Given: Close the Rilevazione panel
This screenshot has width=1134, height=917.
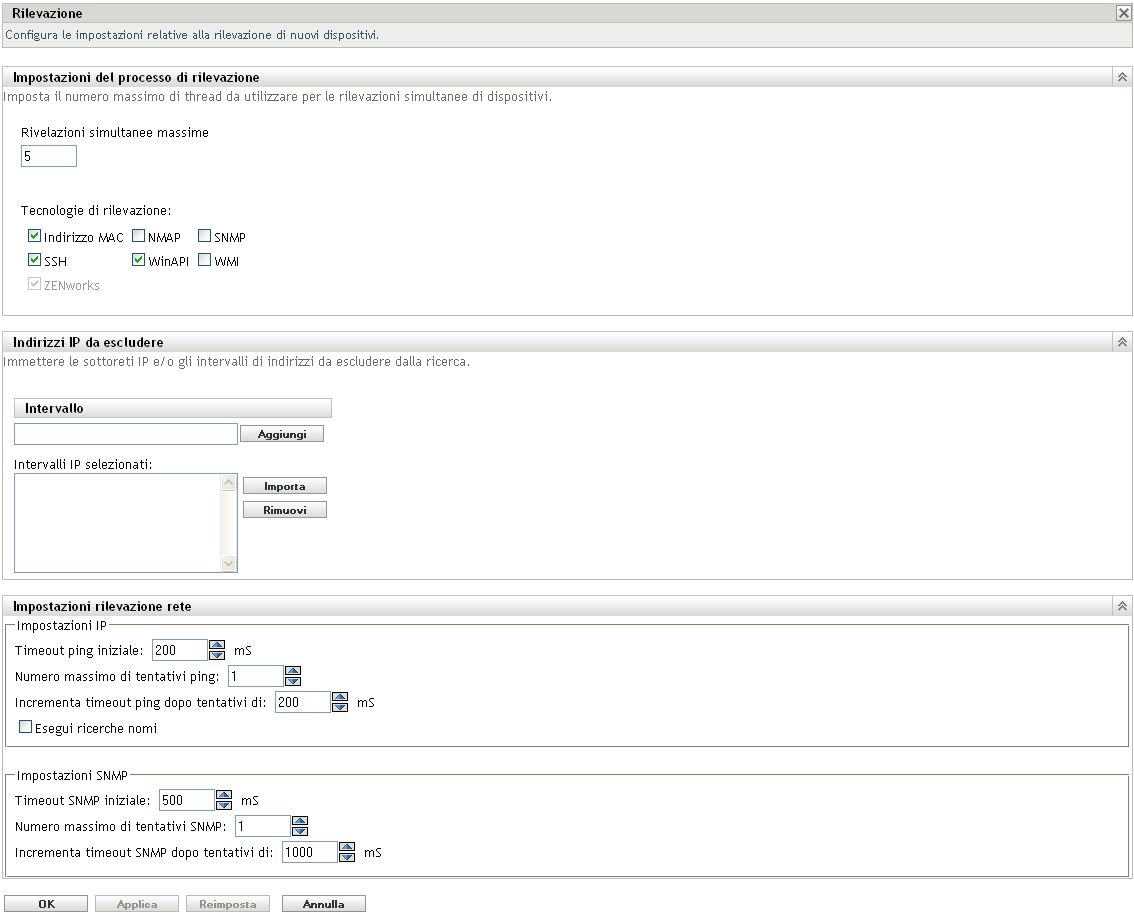Looking at the screenshot, I should pyautogui.click(x=1123, y=13).
